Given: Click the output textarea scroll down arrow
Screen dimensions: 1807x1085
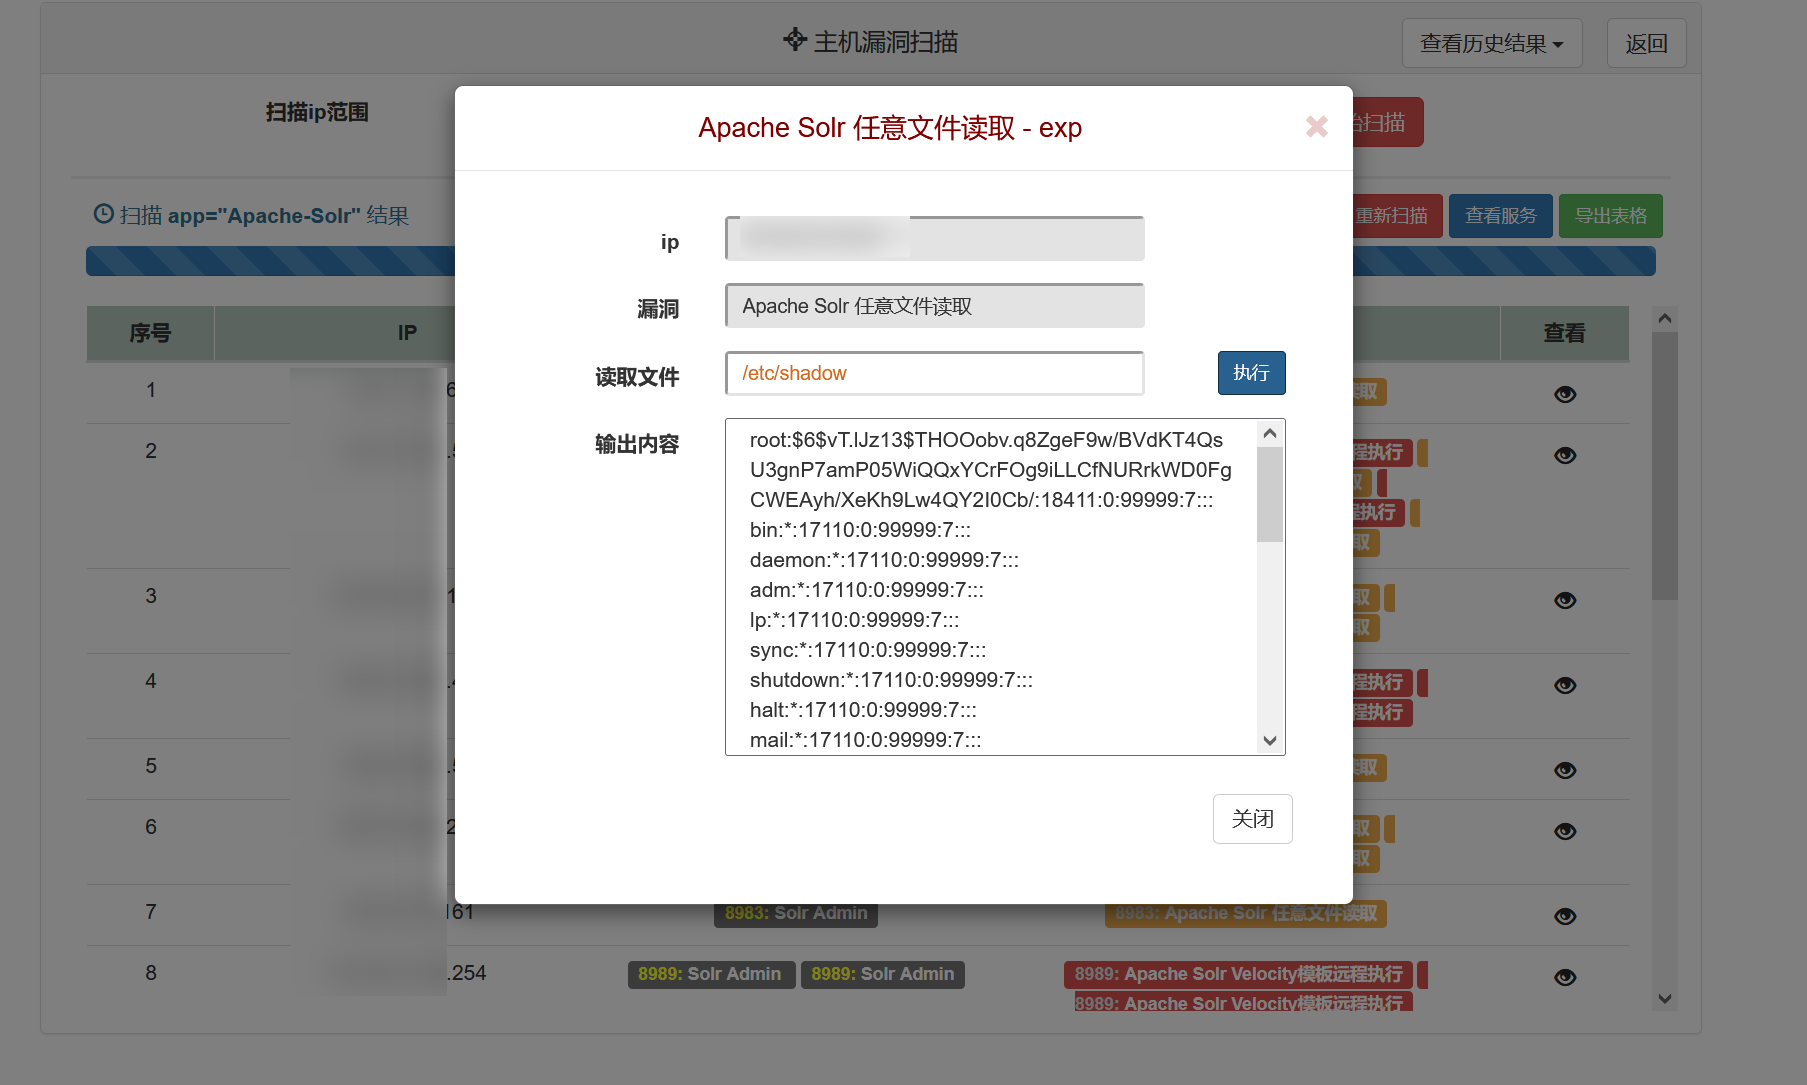Looking at the screenshot, I should tap(1270, 740).
